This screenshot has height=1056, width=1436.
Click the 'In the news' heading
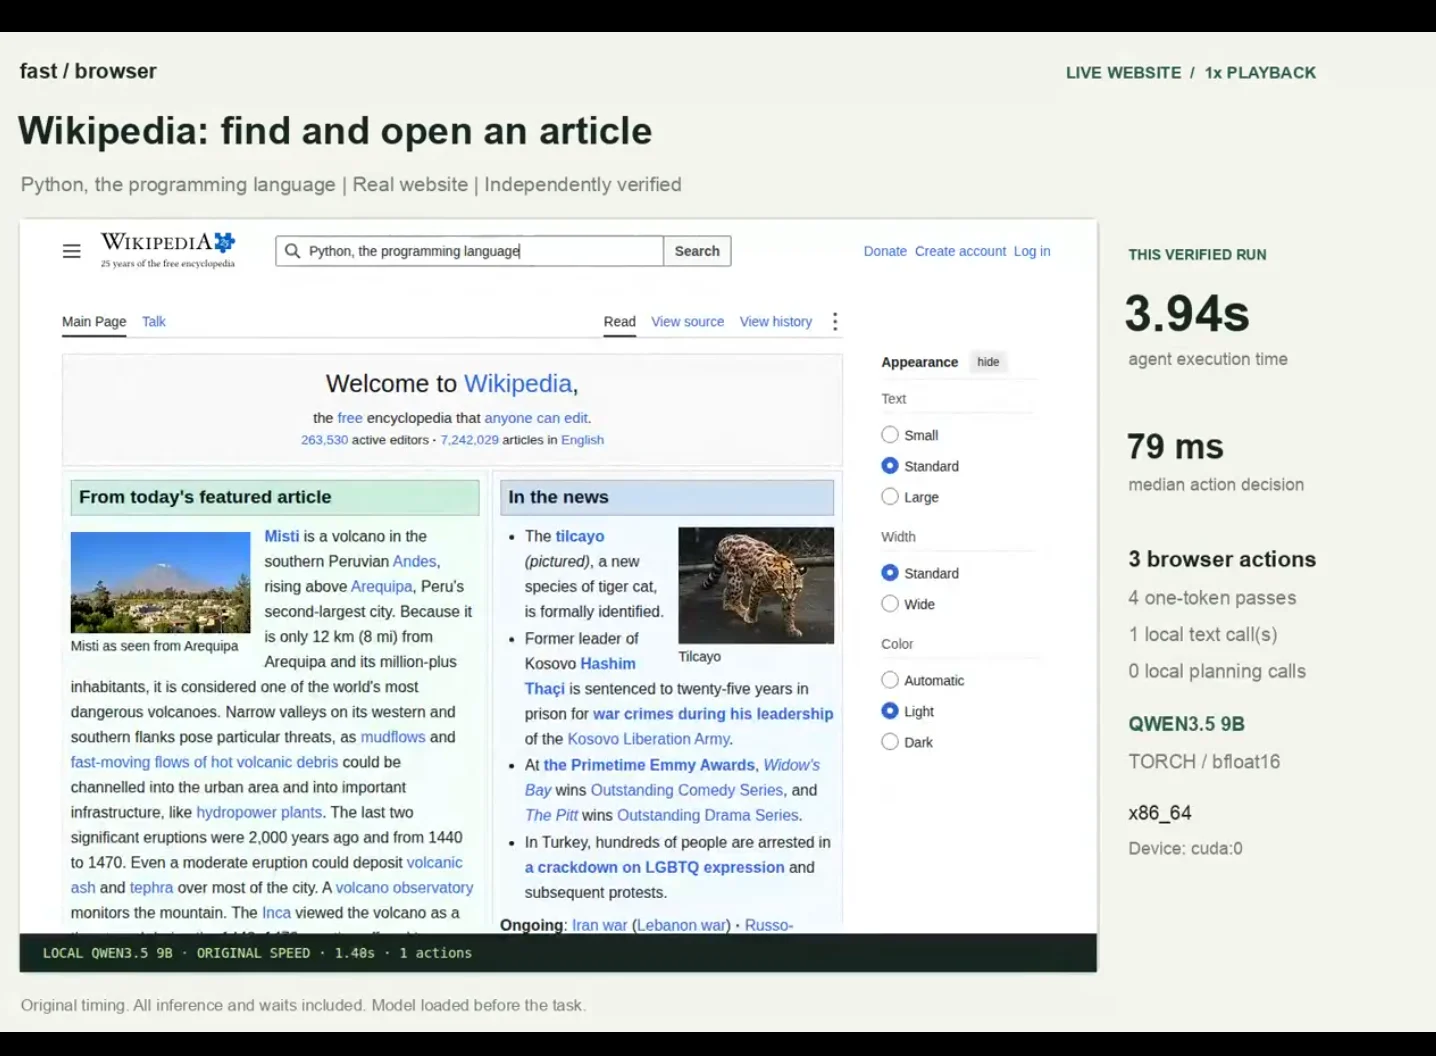tap(558, 497)
